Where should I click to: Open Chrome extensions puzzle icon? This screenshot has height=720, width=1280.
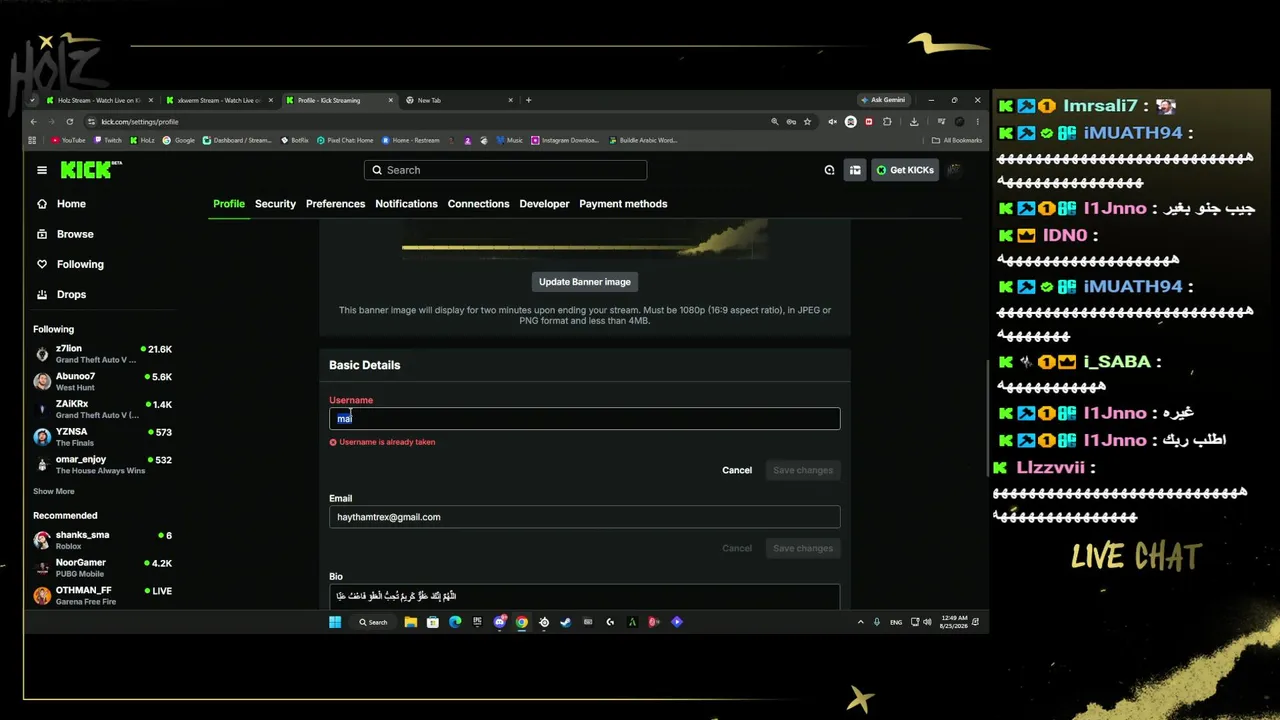click(887, 122)
